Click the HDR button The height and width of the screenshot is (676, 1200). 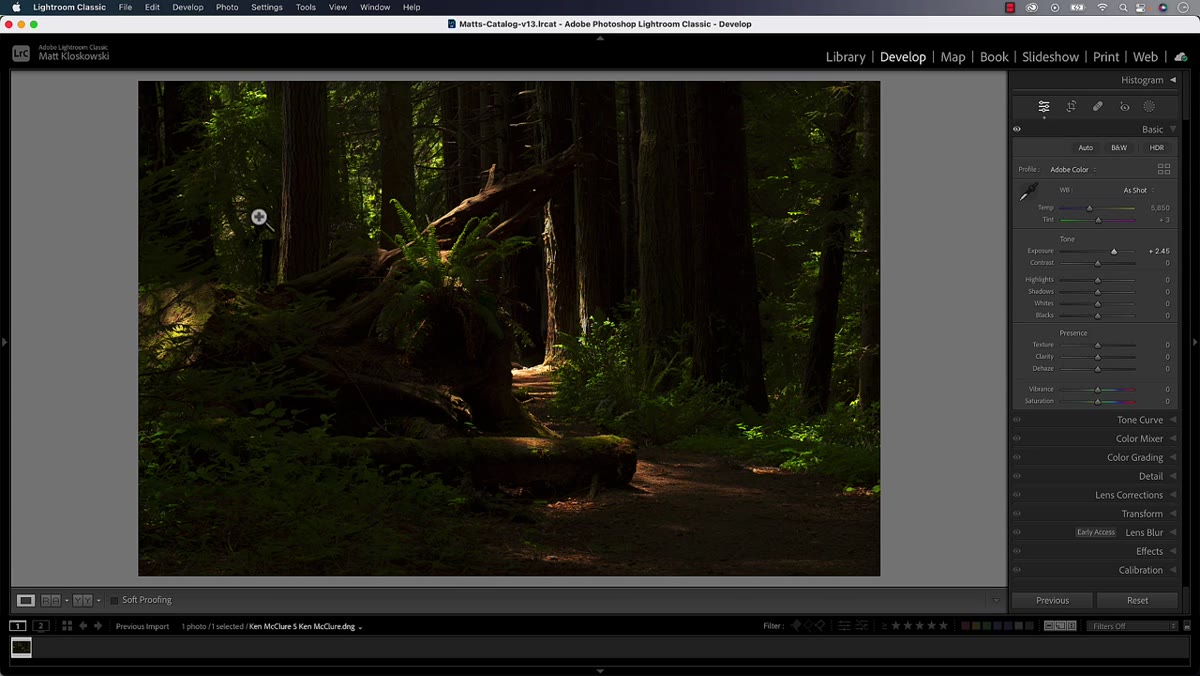[x=1156, y=148]
